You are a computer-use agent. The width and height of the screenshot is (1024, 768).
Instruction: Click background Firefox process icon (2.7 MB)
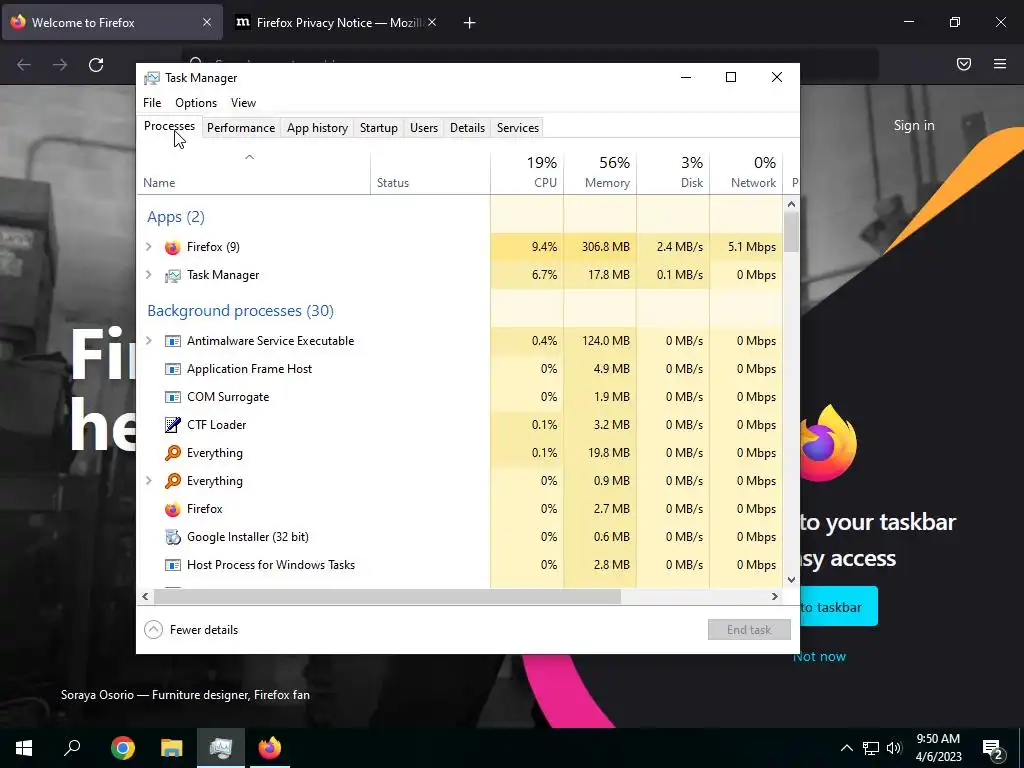pyautogui.click(x=172, y=509)
